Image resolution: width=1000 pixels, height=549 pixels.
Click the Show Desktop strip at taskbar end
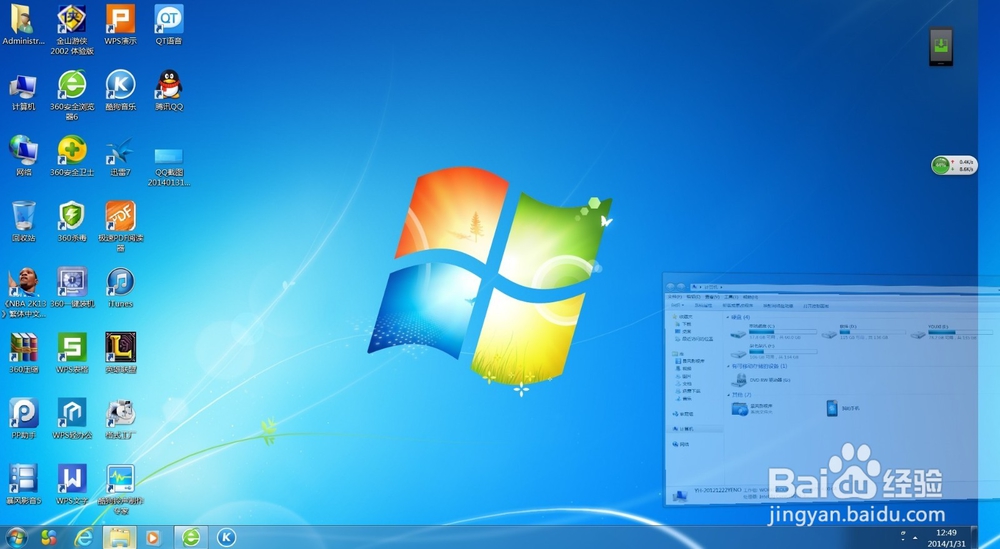pyautogui.click(x=974, y=538)
